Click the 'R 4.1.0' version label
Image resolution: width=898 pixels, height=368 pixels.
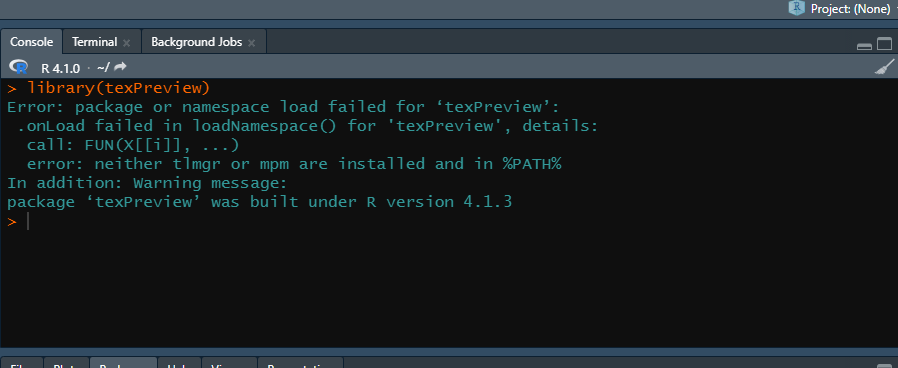point(60,68)
